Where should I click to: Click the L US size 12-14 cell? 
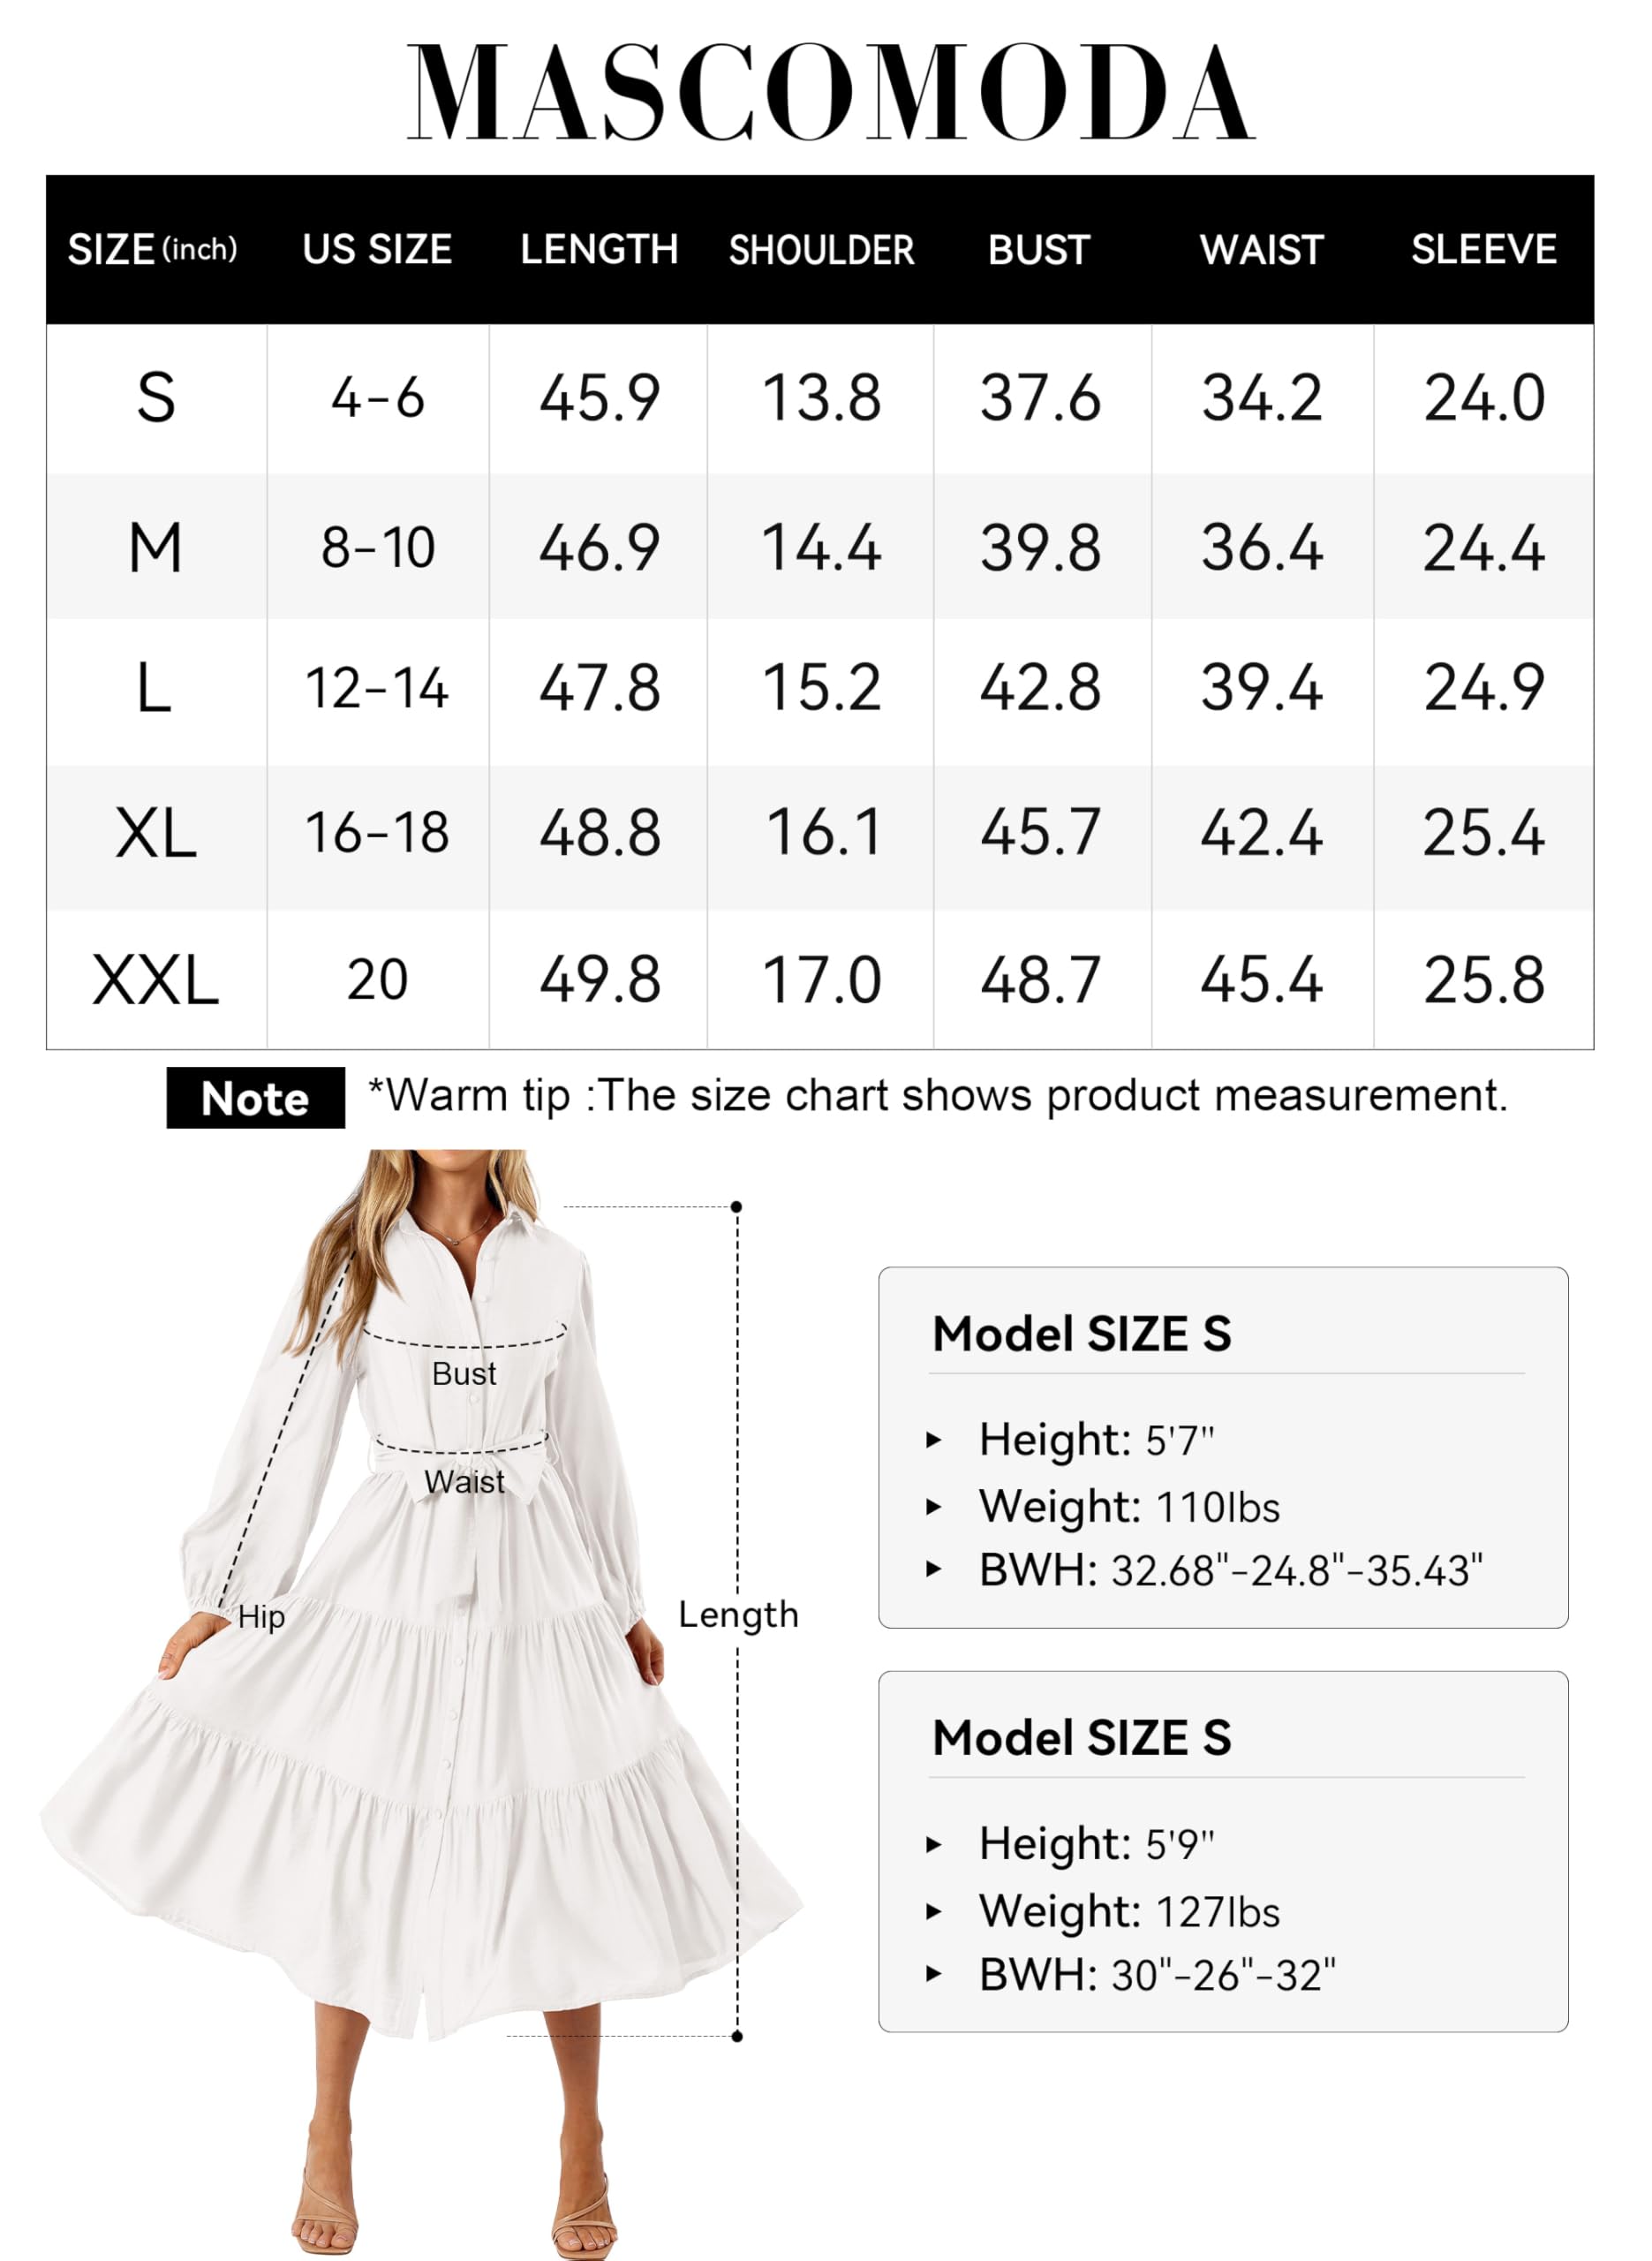coord(377,689)
